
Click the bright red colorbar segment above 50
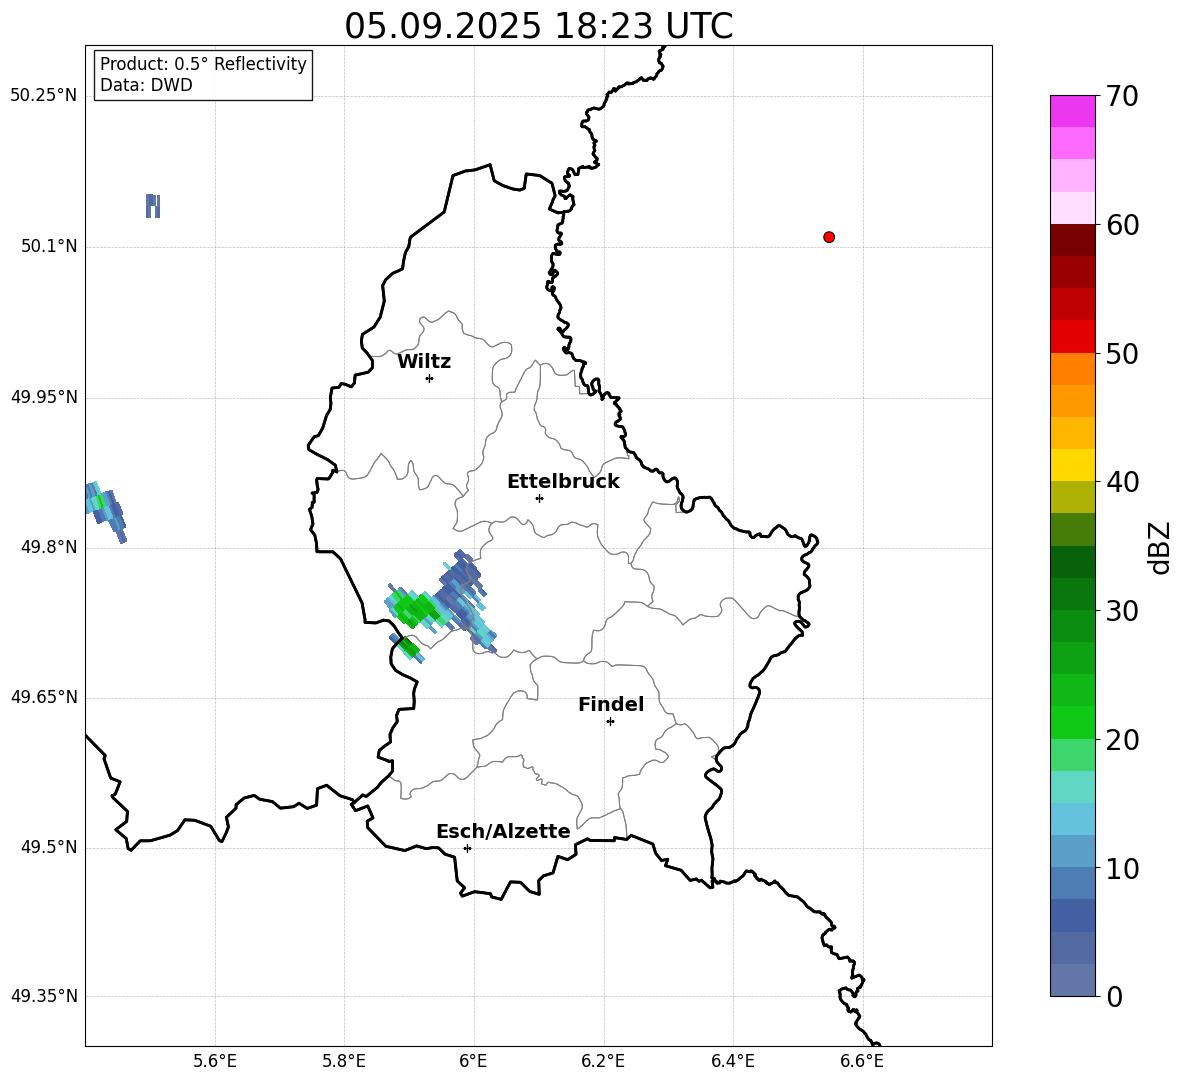tap(1072, 337)
